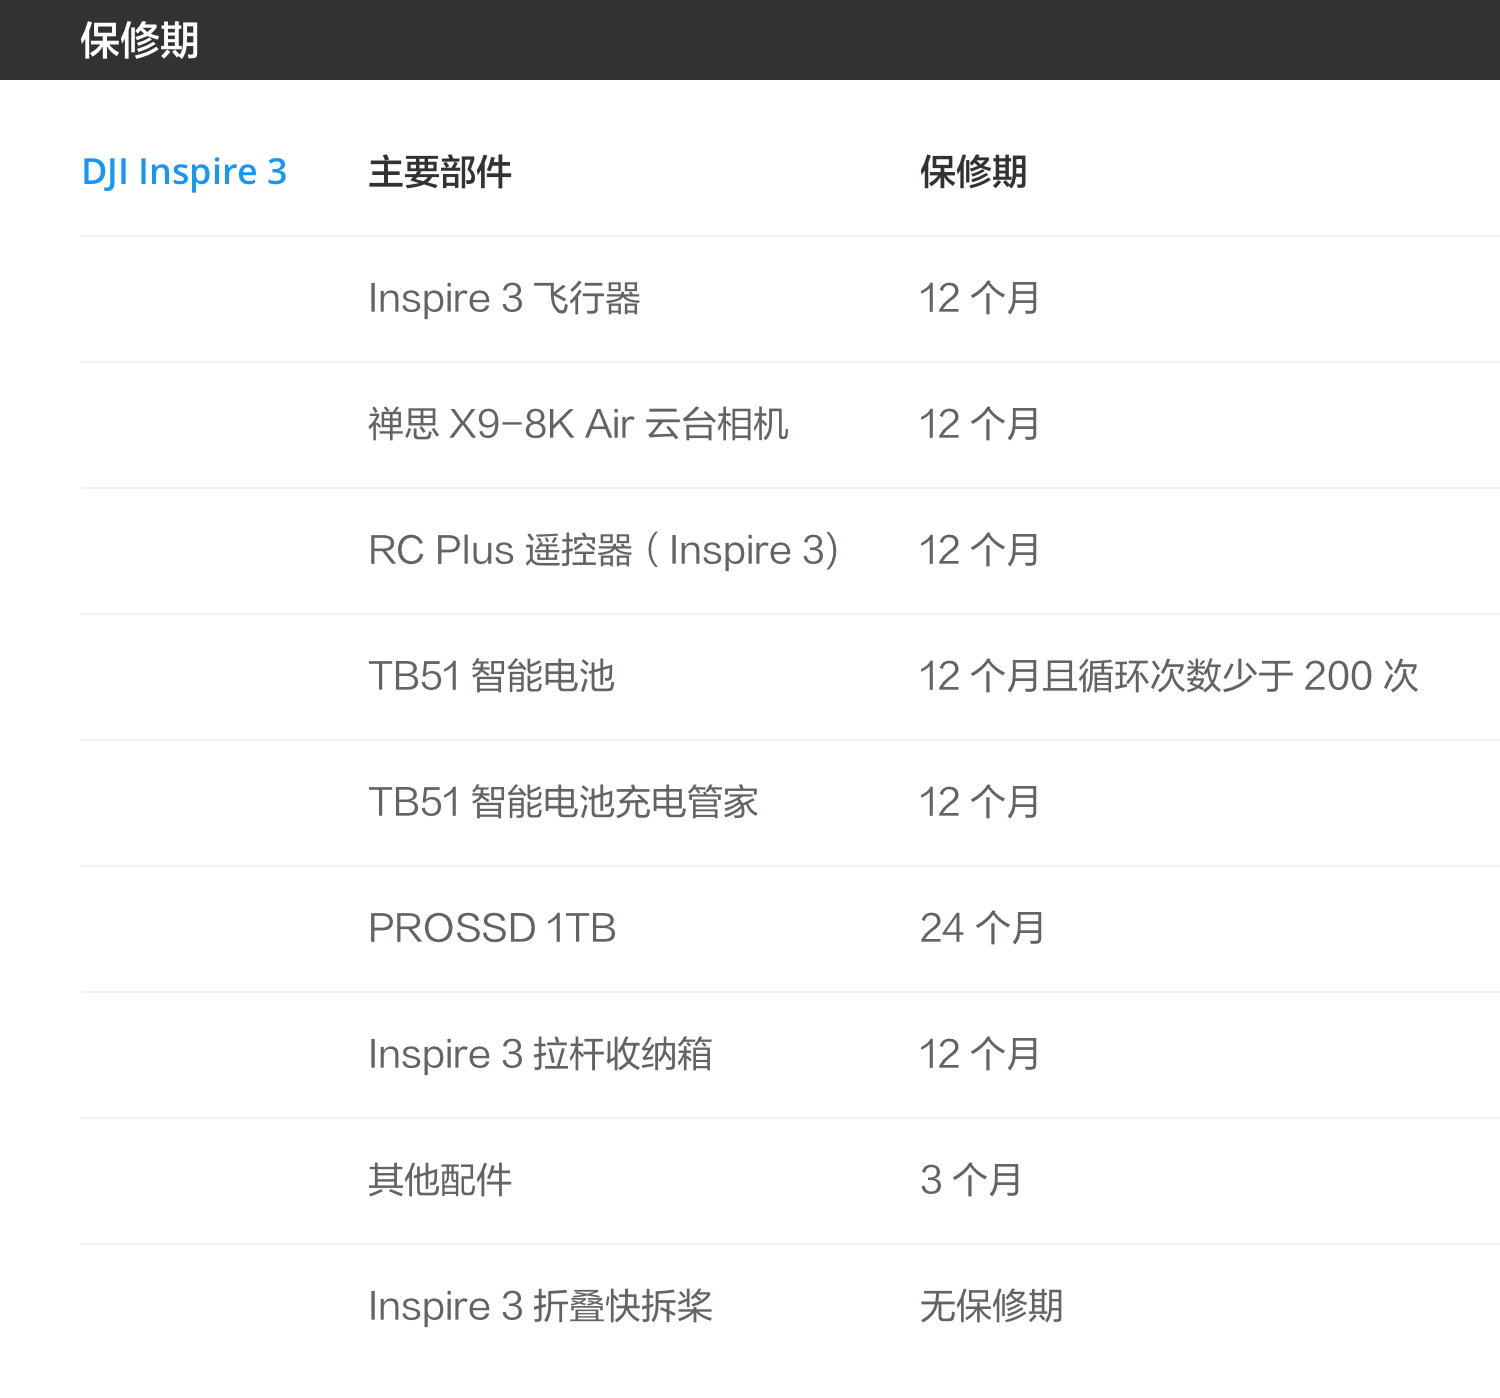
Task: Select RC Plus 遥控器 (Inspire 3) row
Action: tap(603, 551)
